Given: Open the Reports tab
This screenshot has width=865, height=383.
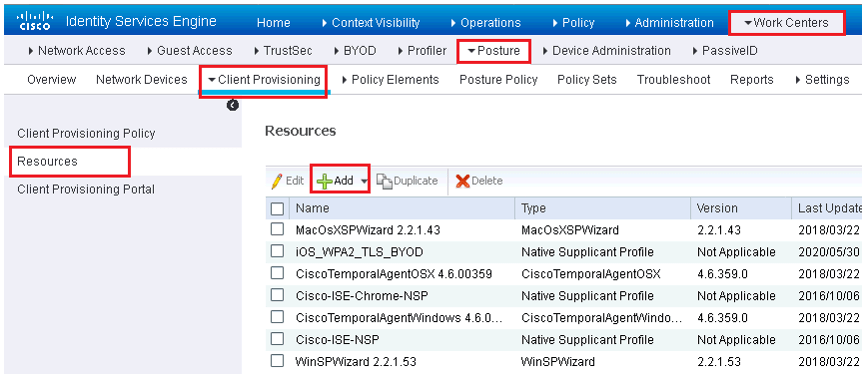Looking at the screenshot, I should [x=751, y=79].
